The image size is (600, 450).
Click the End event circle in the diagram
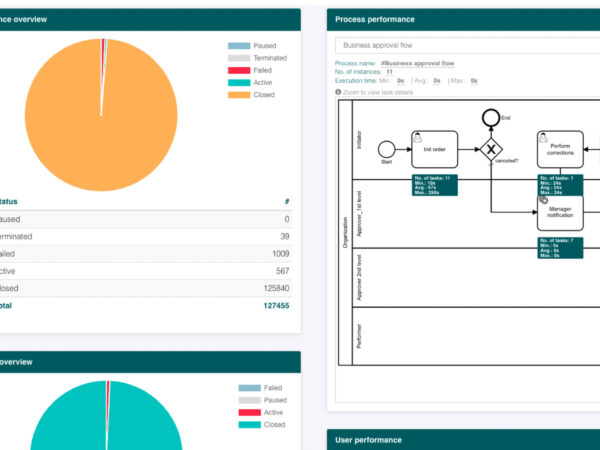(491, 118)
